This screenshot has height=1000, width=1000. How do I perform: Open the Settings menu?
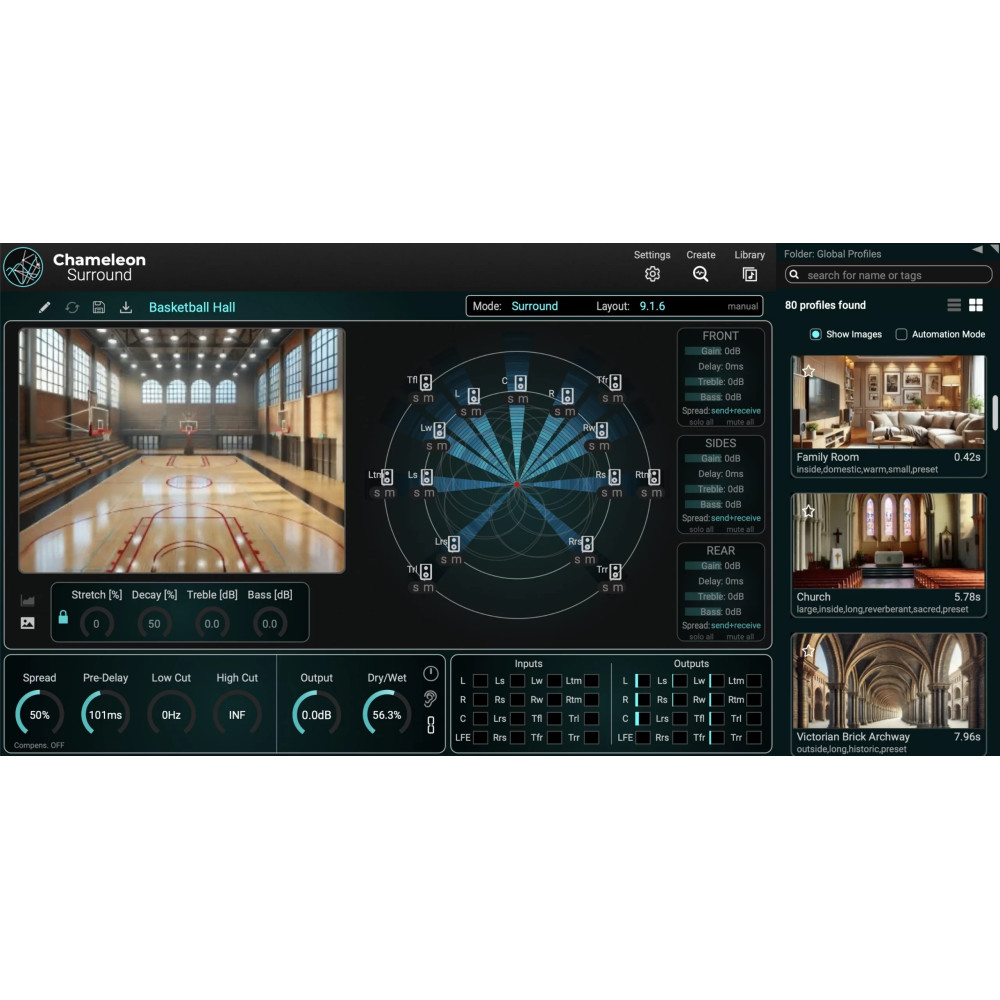click(x=652, y=273)
